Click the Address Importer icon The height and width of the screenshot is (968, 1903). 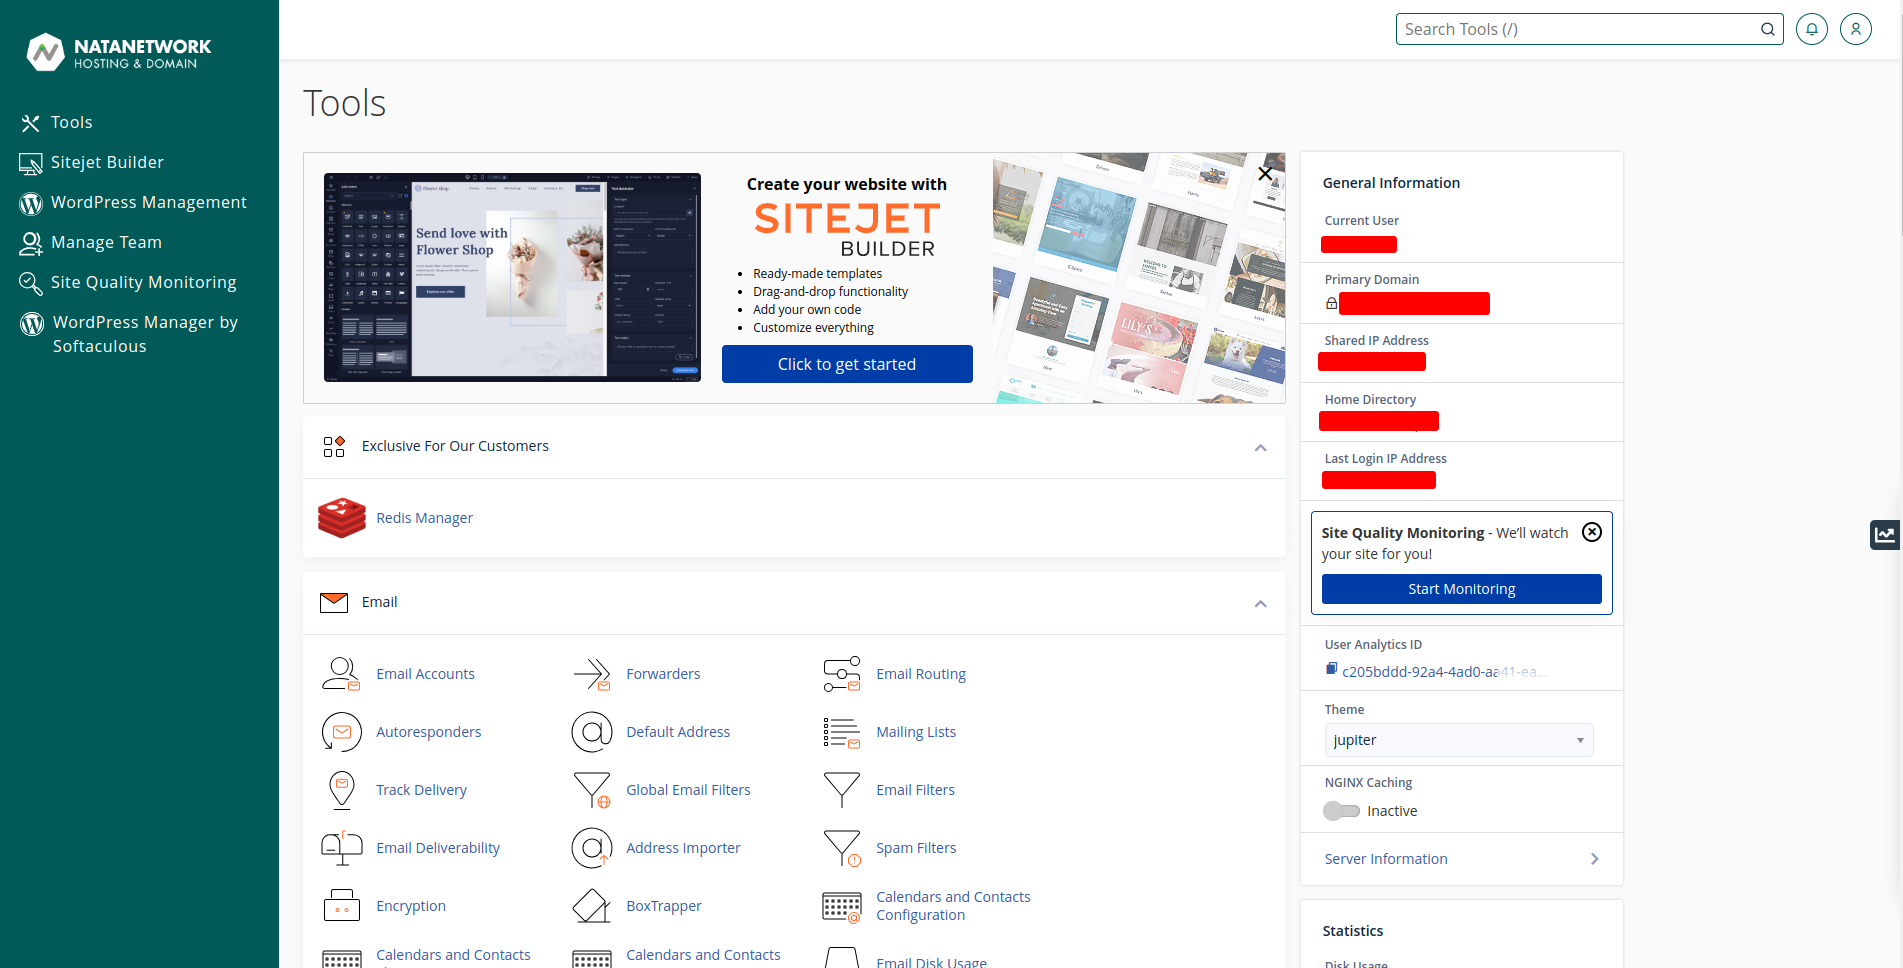click(591, 848)
